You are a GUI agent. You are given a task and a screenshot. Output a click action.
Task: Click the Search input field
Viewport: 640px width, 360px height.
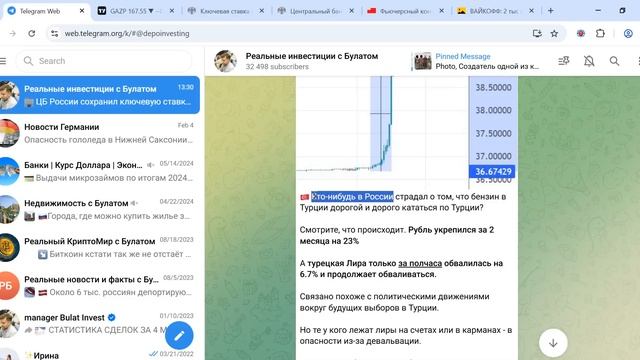tap(104, 61)
